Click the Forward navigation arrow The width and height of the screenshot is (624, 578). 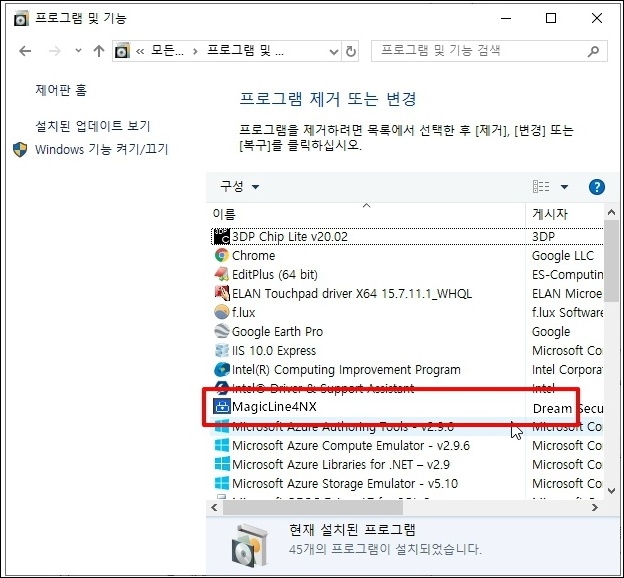click(55, 51)
